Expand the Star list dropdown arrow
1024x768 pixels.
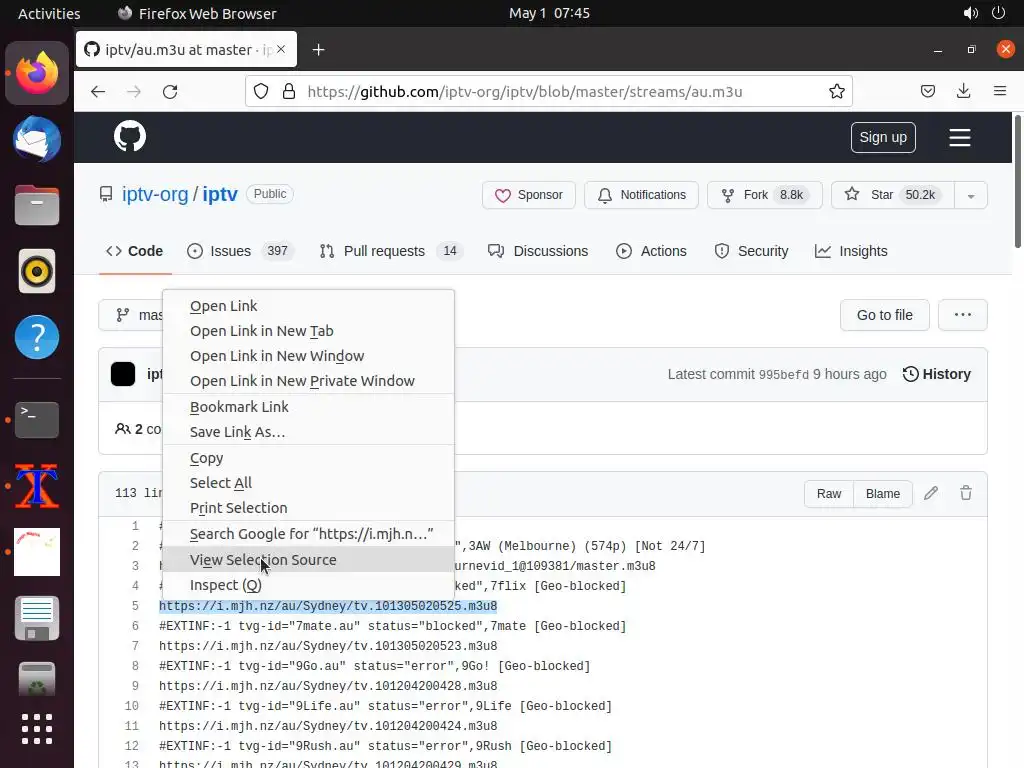(x=971, y=195)
